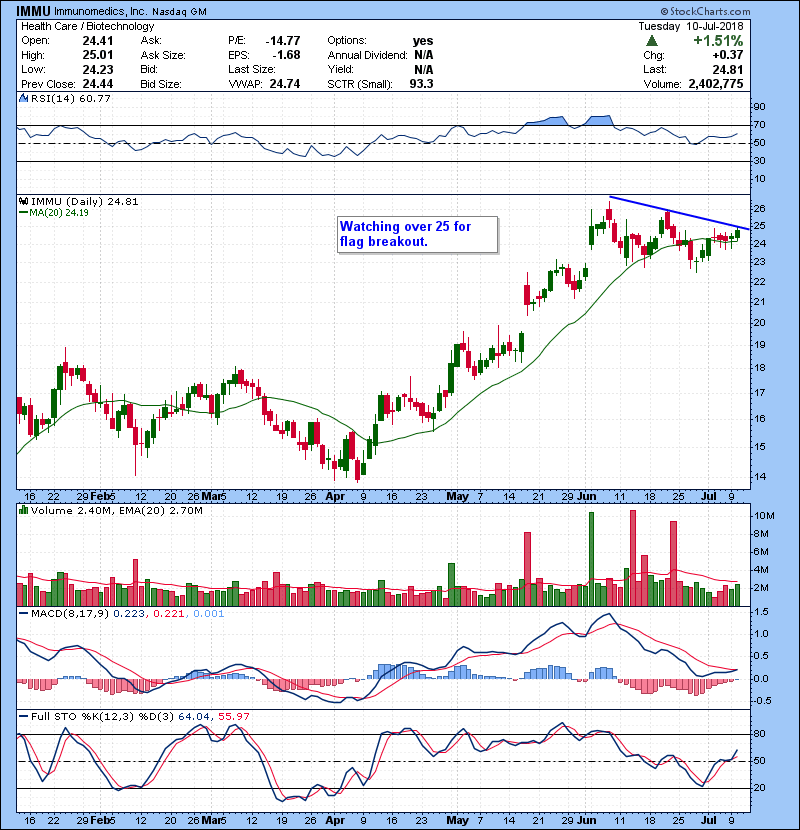Click the volume bars icon beside Volume label
The image size is (800, 830).
pyautogui.click(x=23, y=510)
